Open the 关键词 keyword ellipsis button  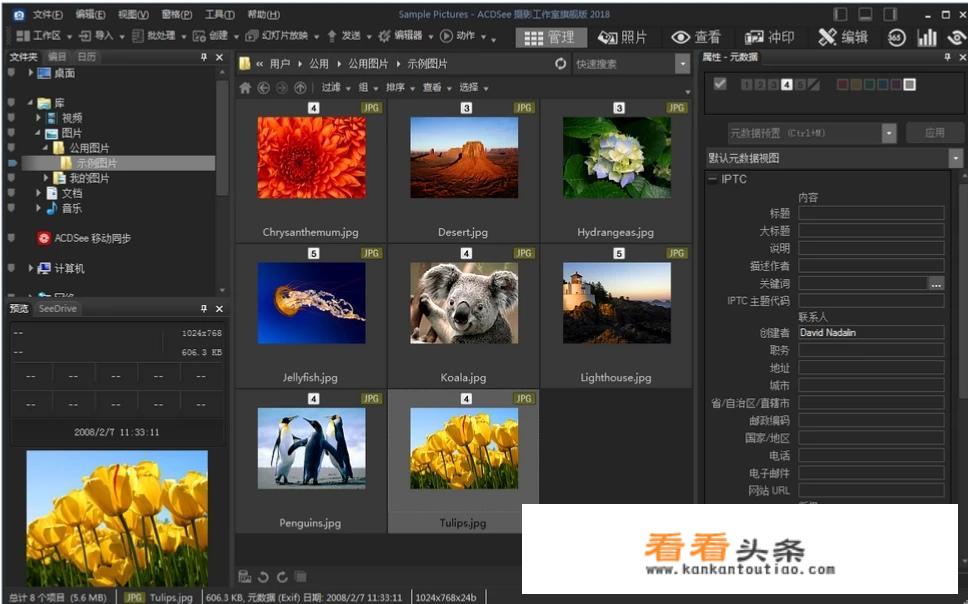click(936, 283)
